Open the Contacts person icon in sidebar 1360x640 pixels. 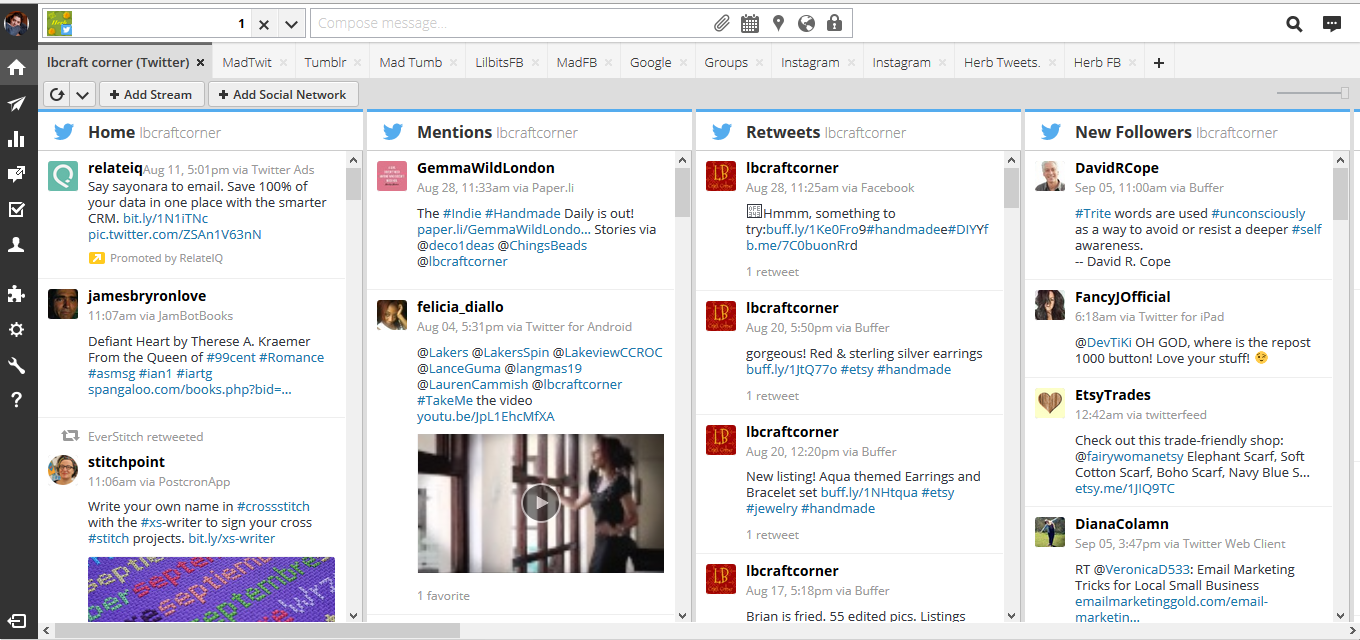pos(17,245)
